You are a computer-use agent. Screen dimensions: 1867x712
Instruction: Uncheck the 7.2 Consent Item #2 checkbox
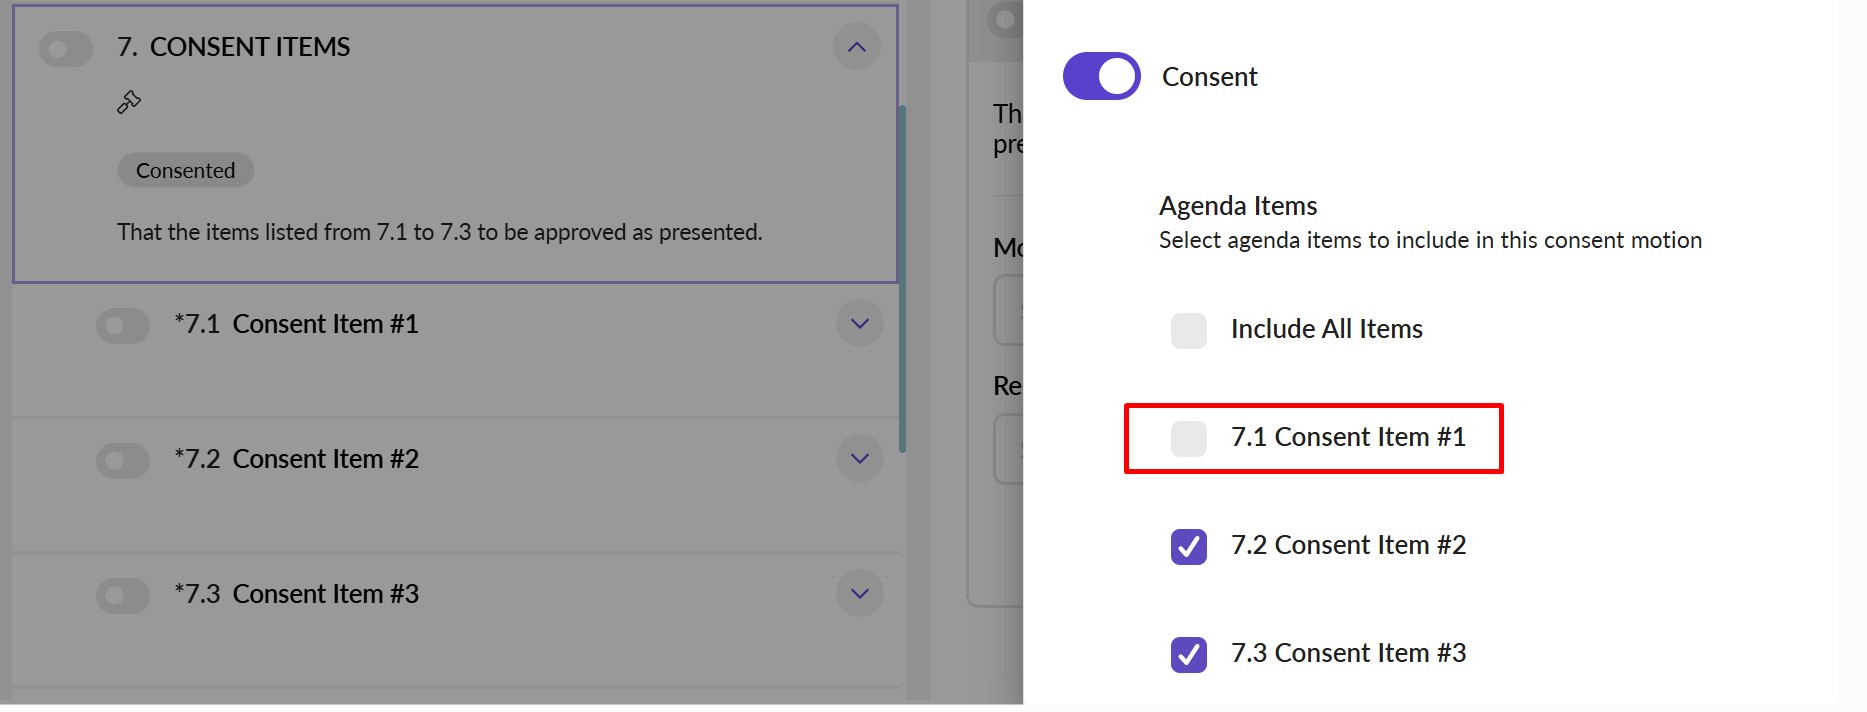point(1189,546)
